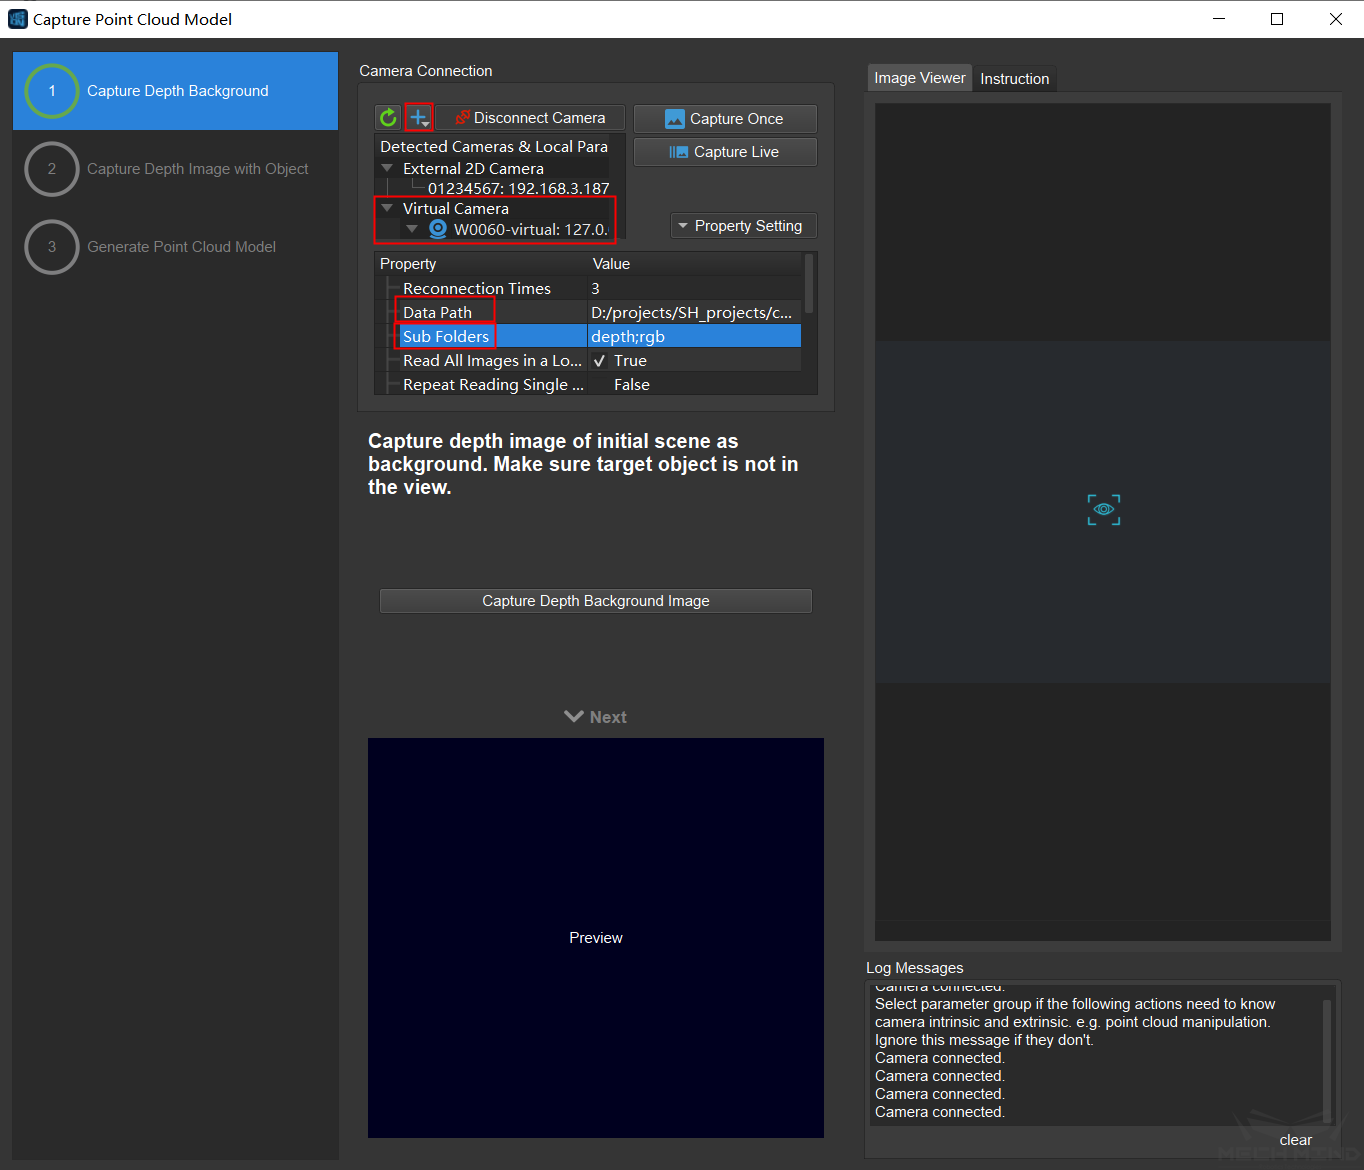The height and width of the screenshot is (1170, 1364).
Task: Click the green refresh cameras icon
Action: [x=388, y=118]
